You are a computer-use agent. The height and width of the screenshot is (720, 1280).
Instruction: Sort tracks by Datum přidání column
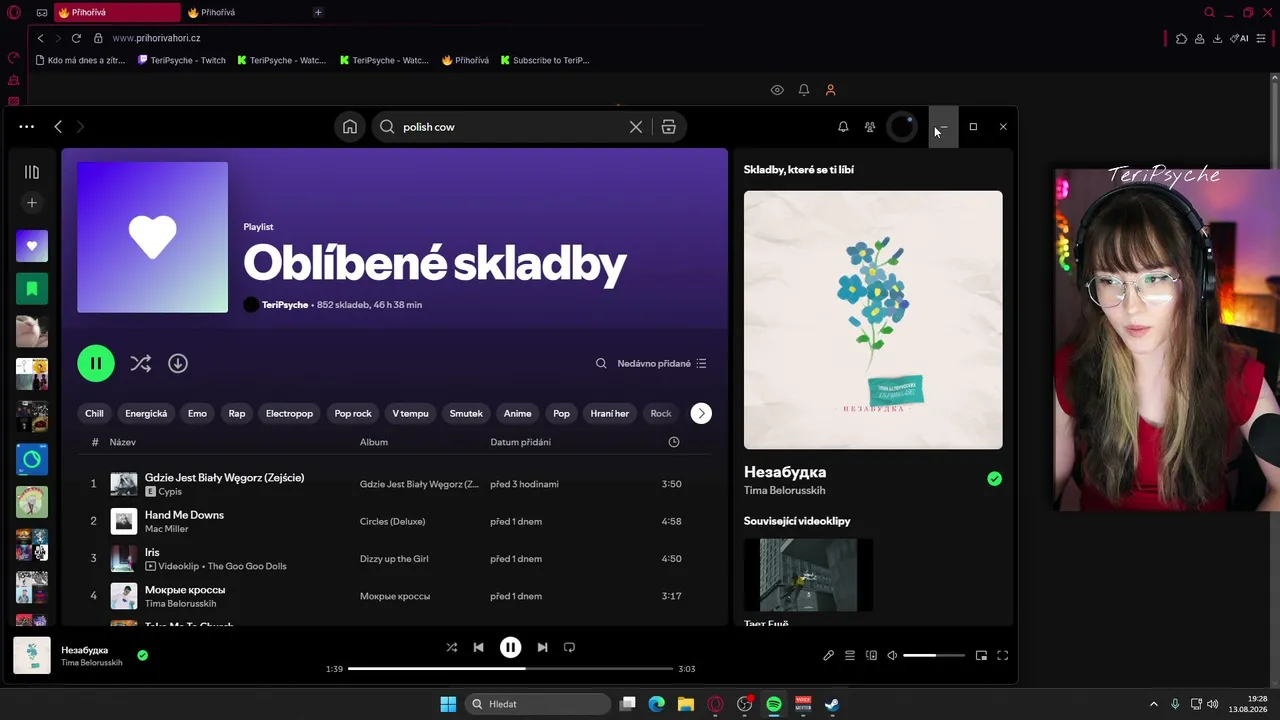pos(521,442)
